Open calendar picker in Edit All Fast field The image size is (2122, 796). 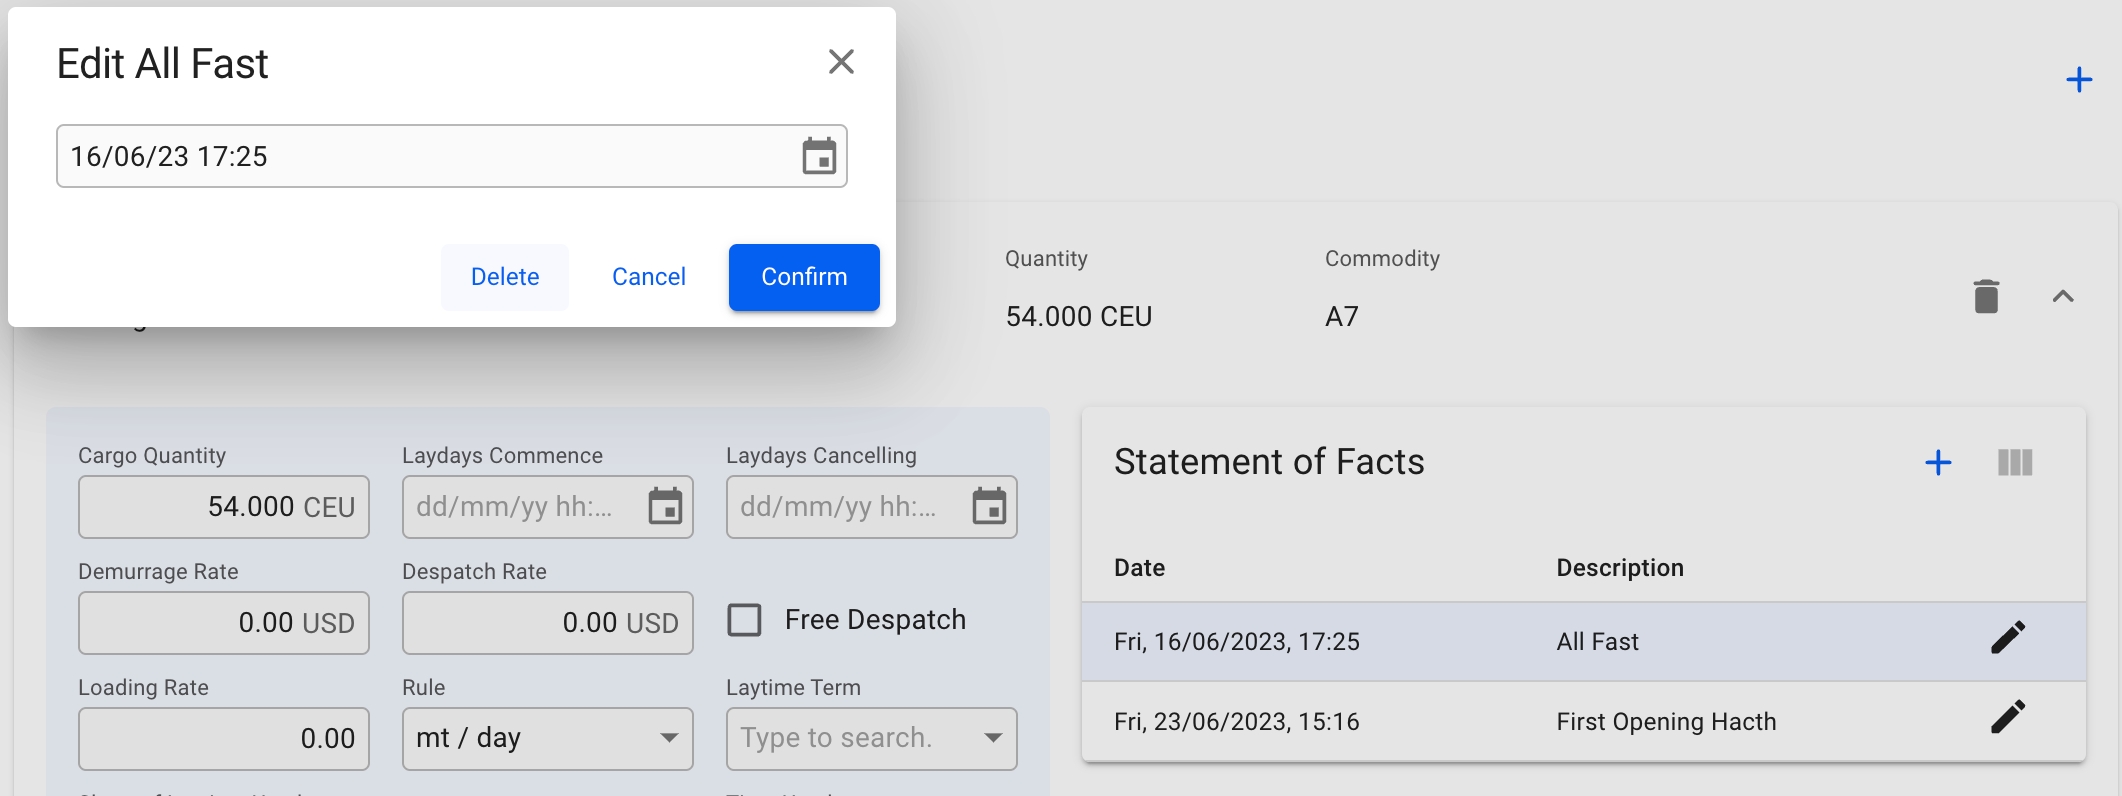click(x=818, y=157)
